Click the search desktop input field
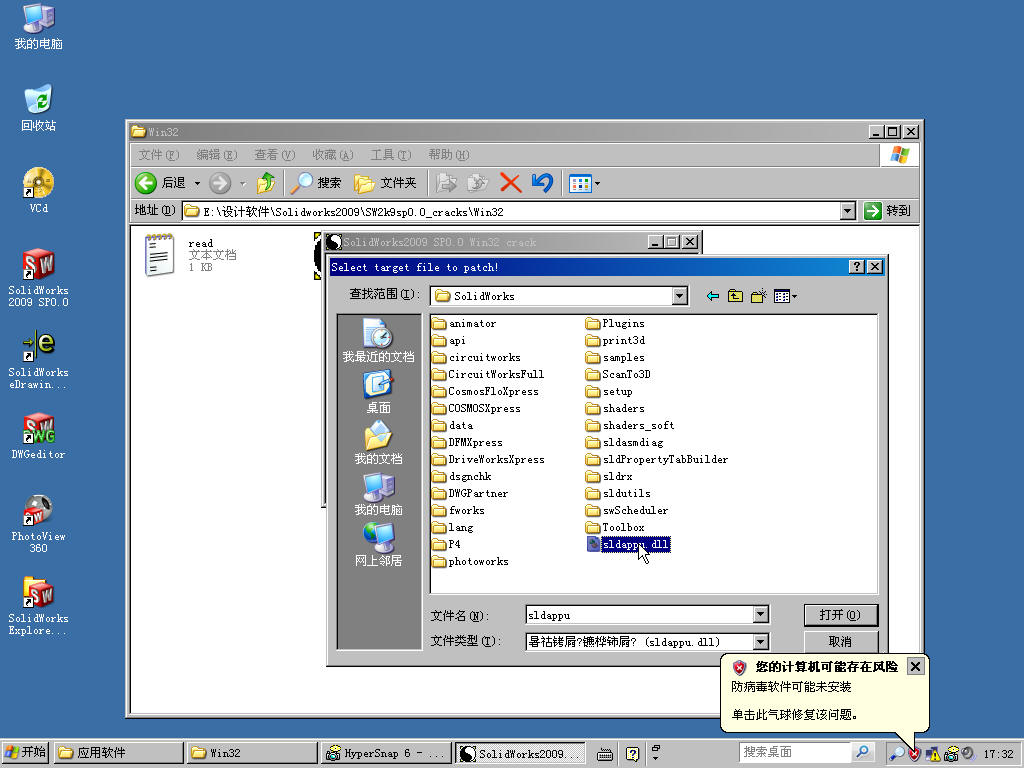This screenshot has width=1024, height=768. coord(795,752)
